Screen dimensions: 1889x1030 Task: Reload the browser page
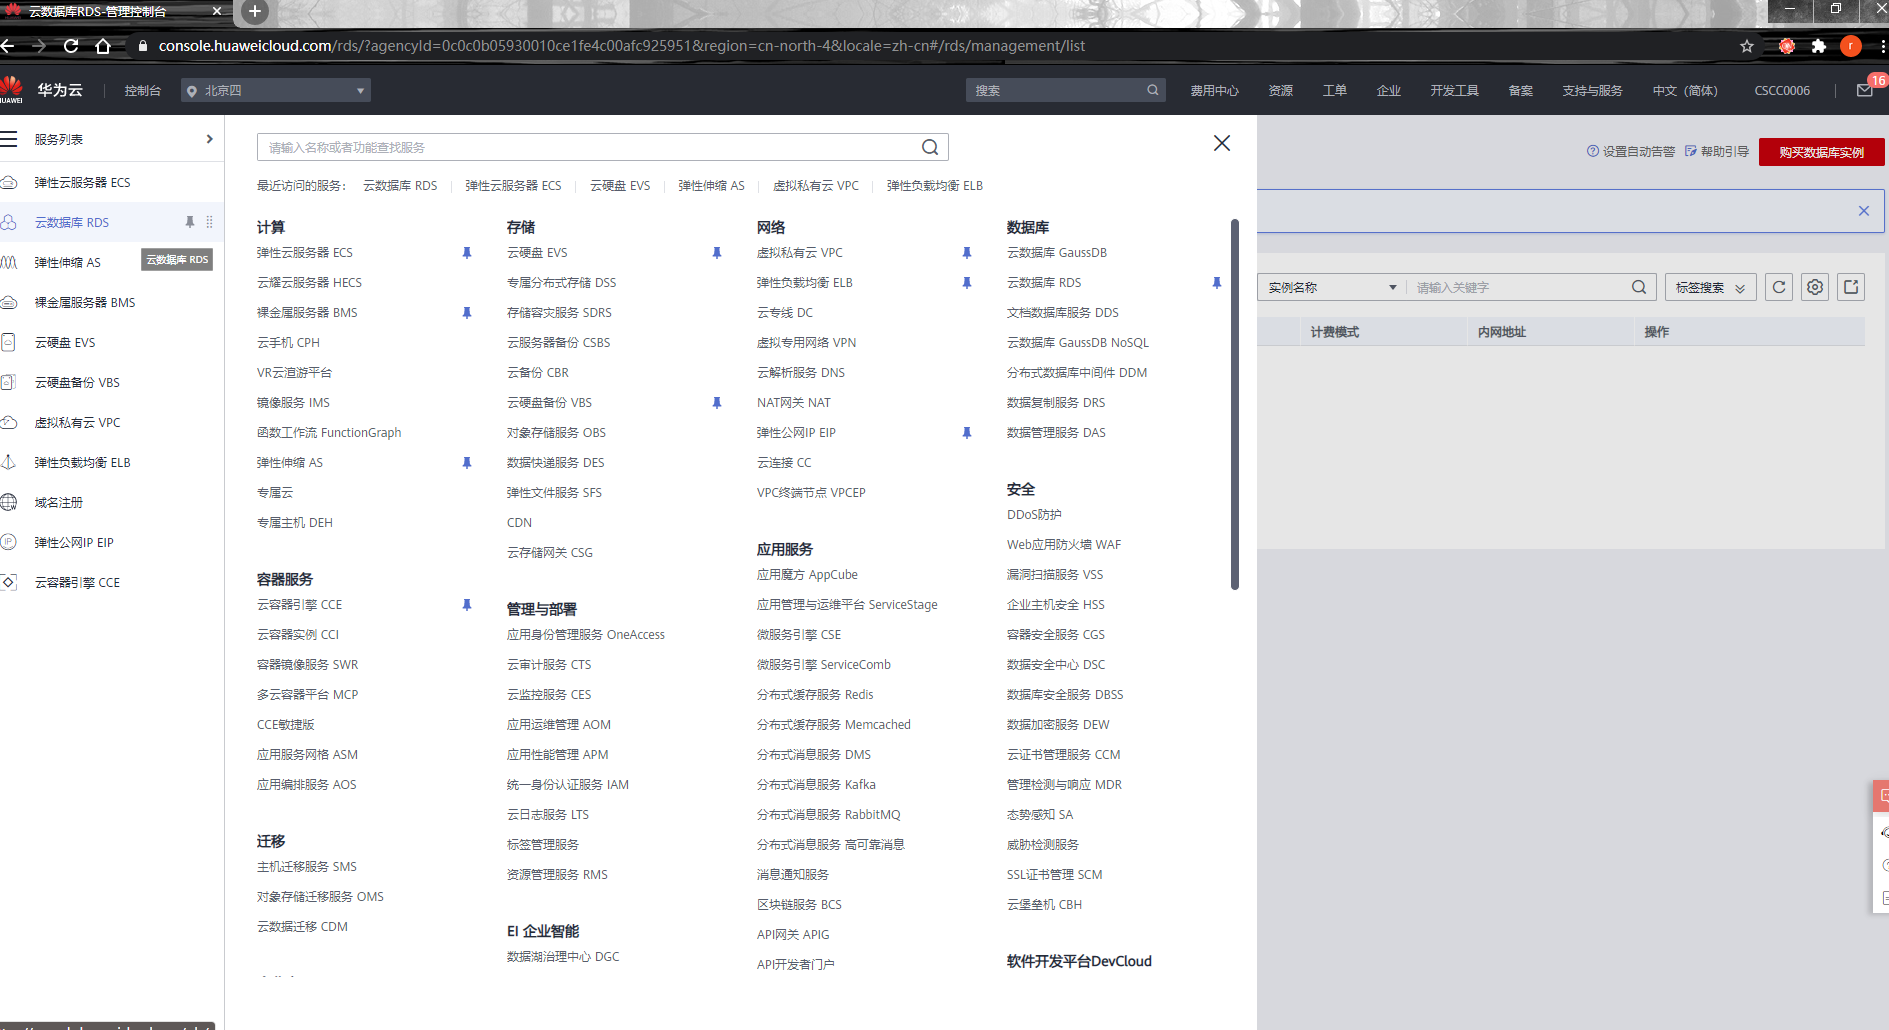[71, 46]
